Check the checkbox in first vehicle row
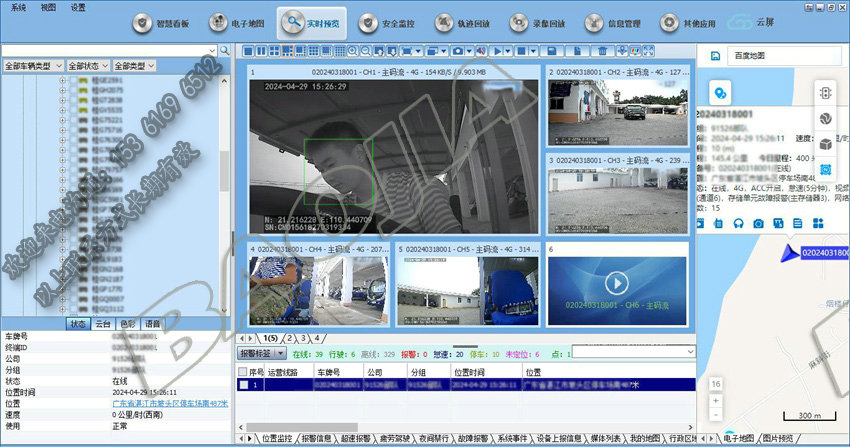The width and height of the screenshot is (850, 447). [244, 384]
